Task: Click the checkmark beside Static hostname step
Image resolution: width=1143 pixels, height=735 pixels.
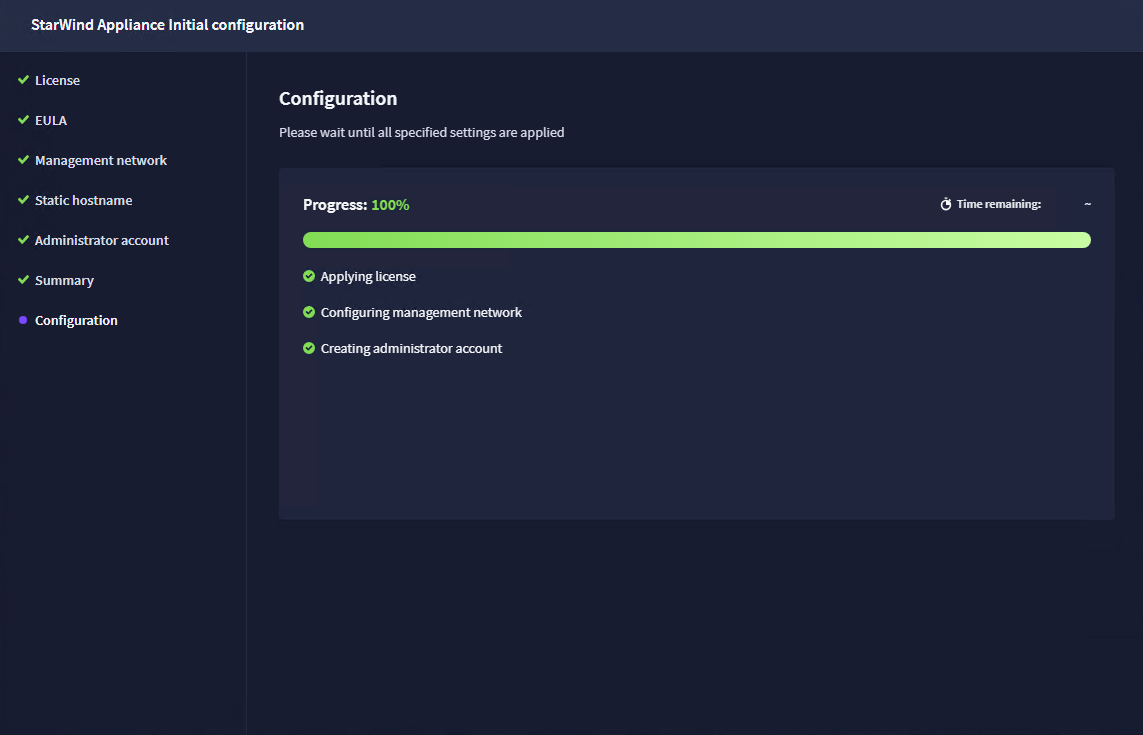Action: 23,200
